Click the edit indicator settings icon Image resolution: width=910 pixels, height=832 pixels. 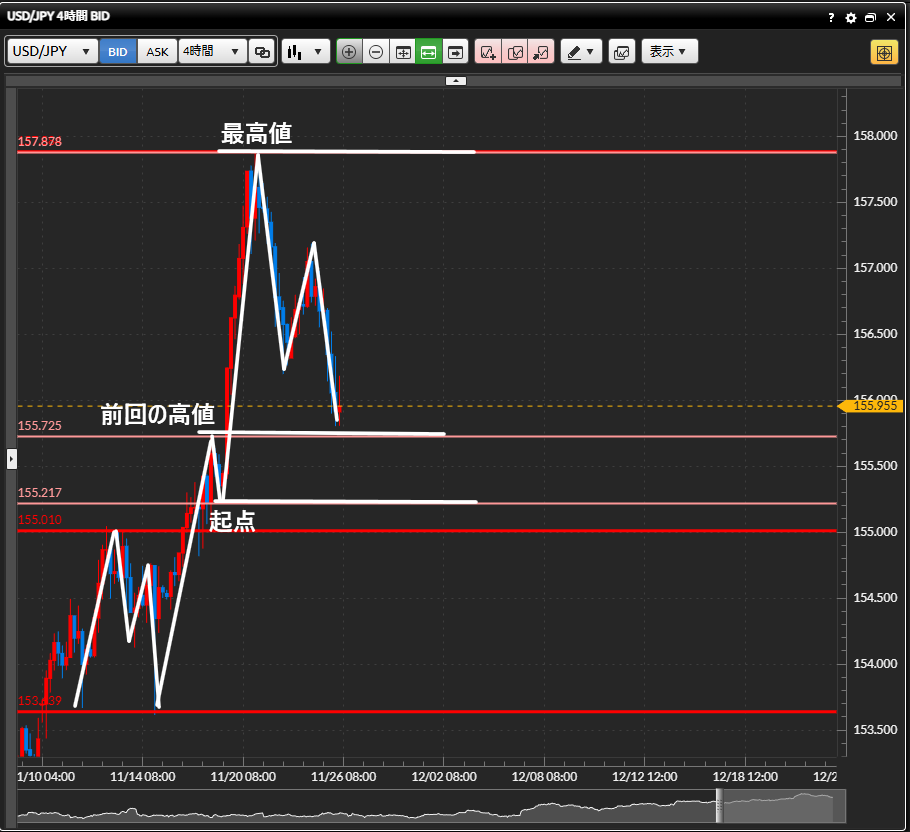(x=515, y=52)
